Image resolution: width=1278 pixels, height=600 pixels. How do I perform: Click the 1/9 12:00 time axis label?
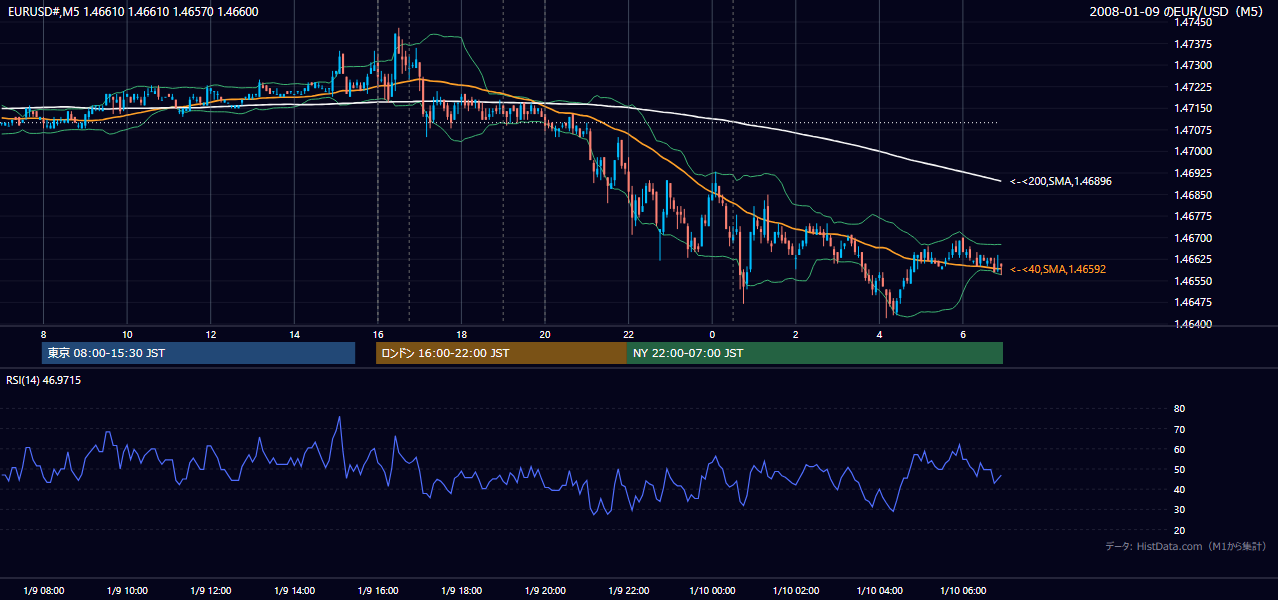point(211,590)
